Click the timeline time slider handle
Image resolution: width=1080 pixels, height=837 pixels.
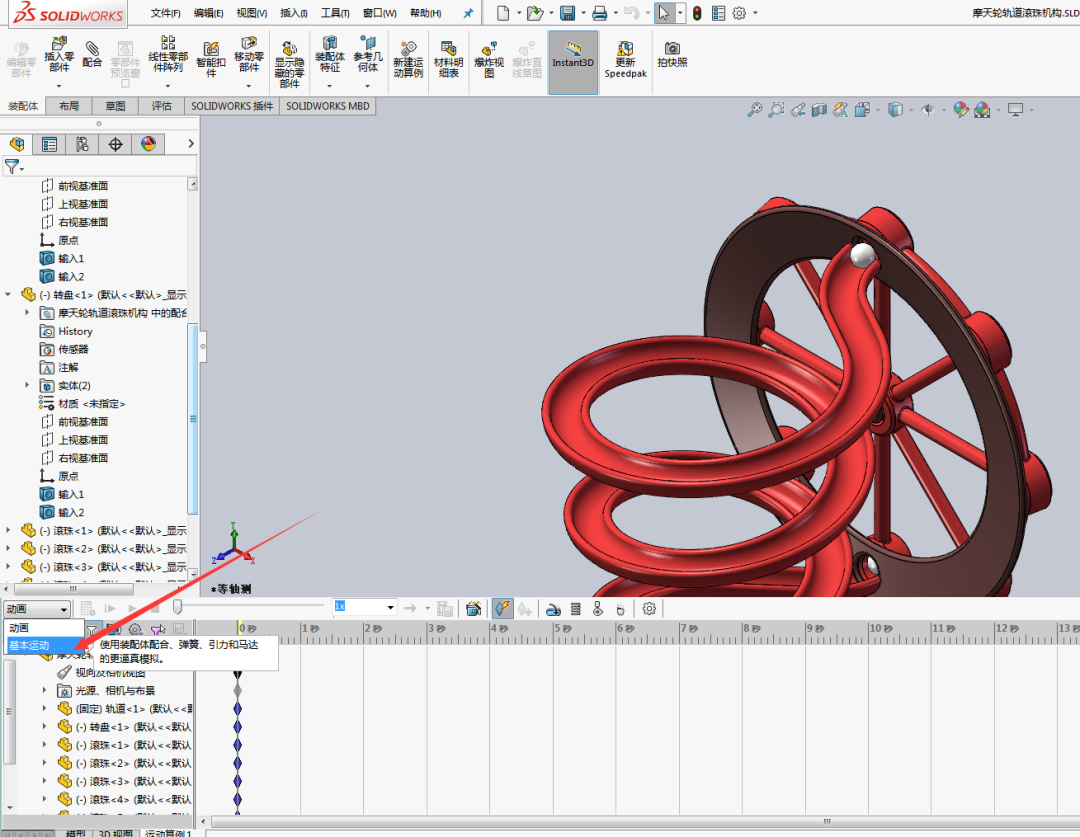177,606
